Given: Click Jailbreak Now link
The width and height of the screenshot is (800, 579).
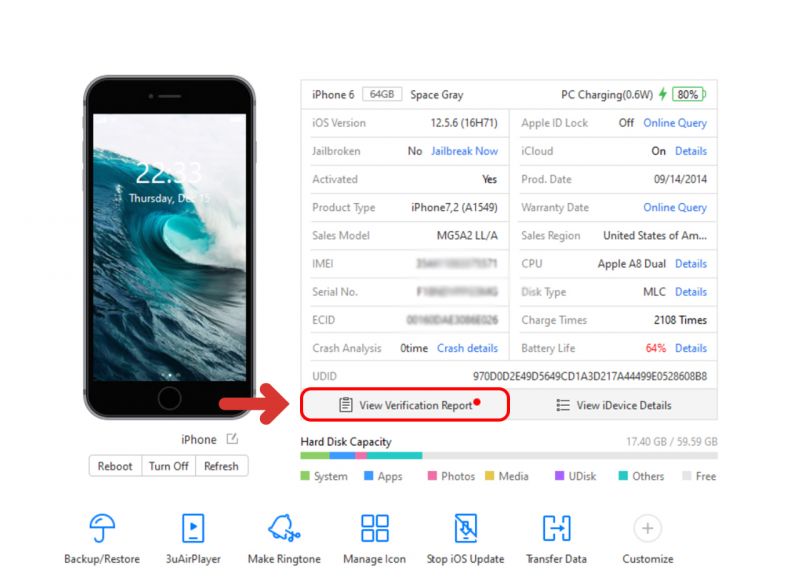Looking at the screenshot, I should click(464, 151).
